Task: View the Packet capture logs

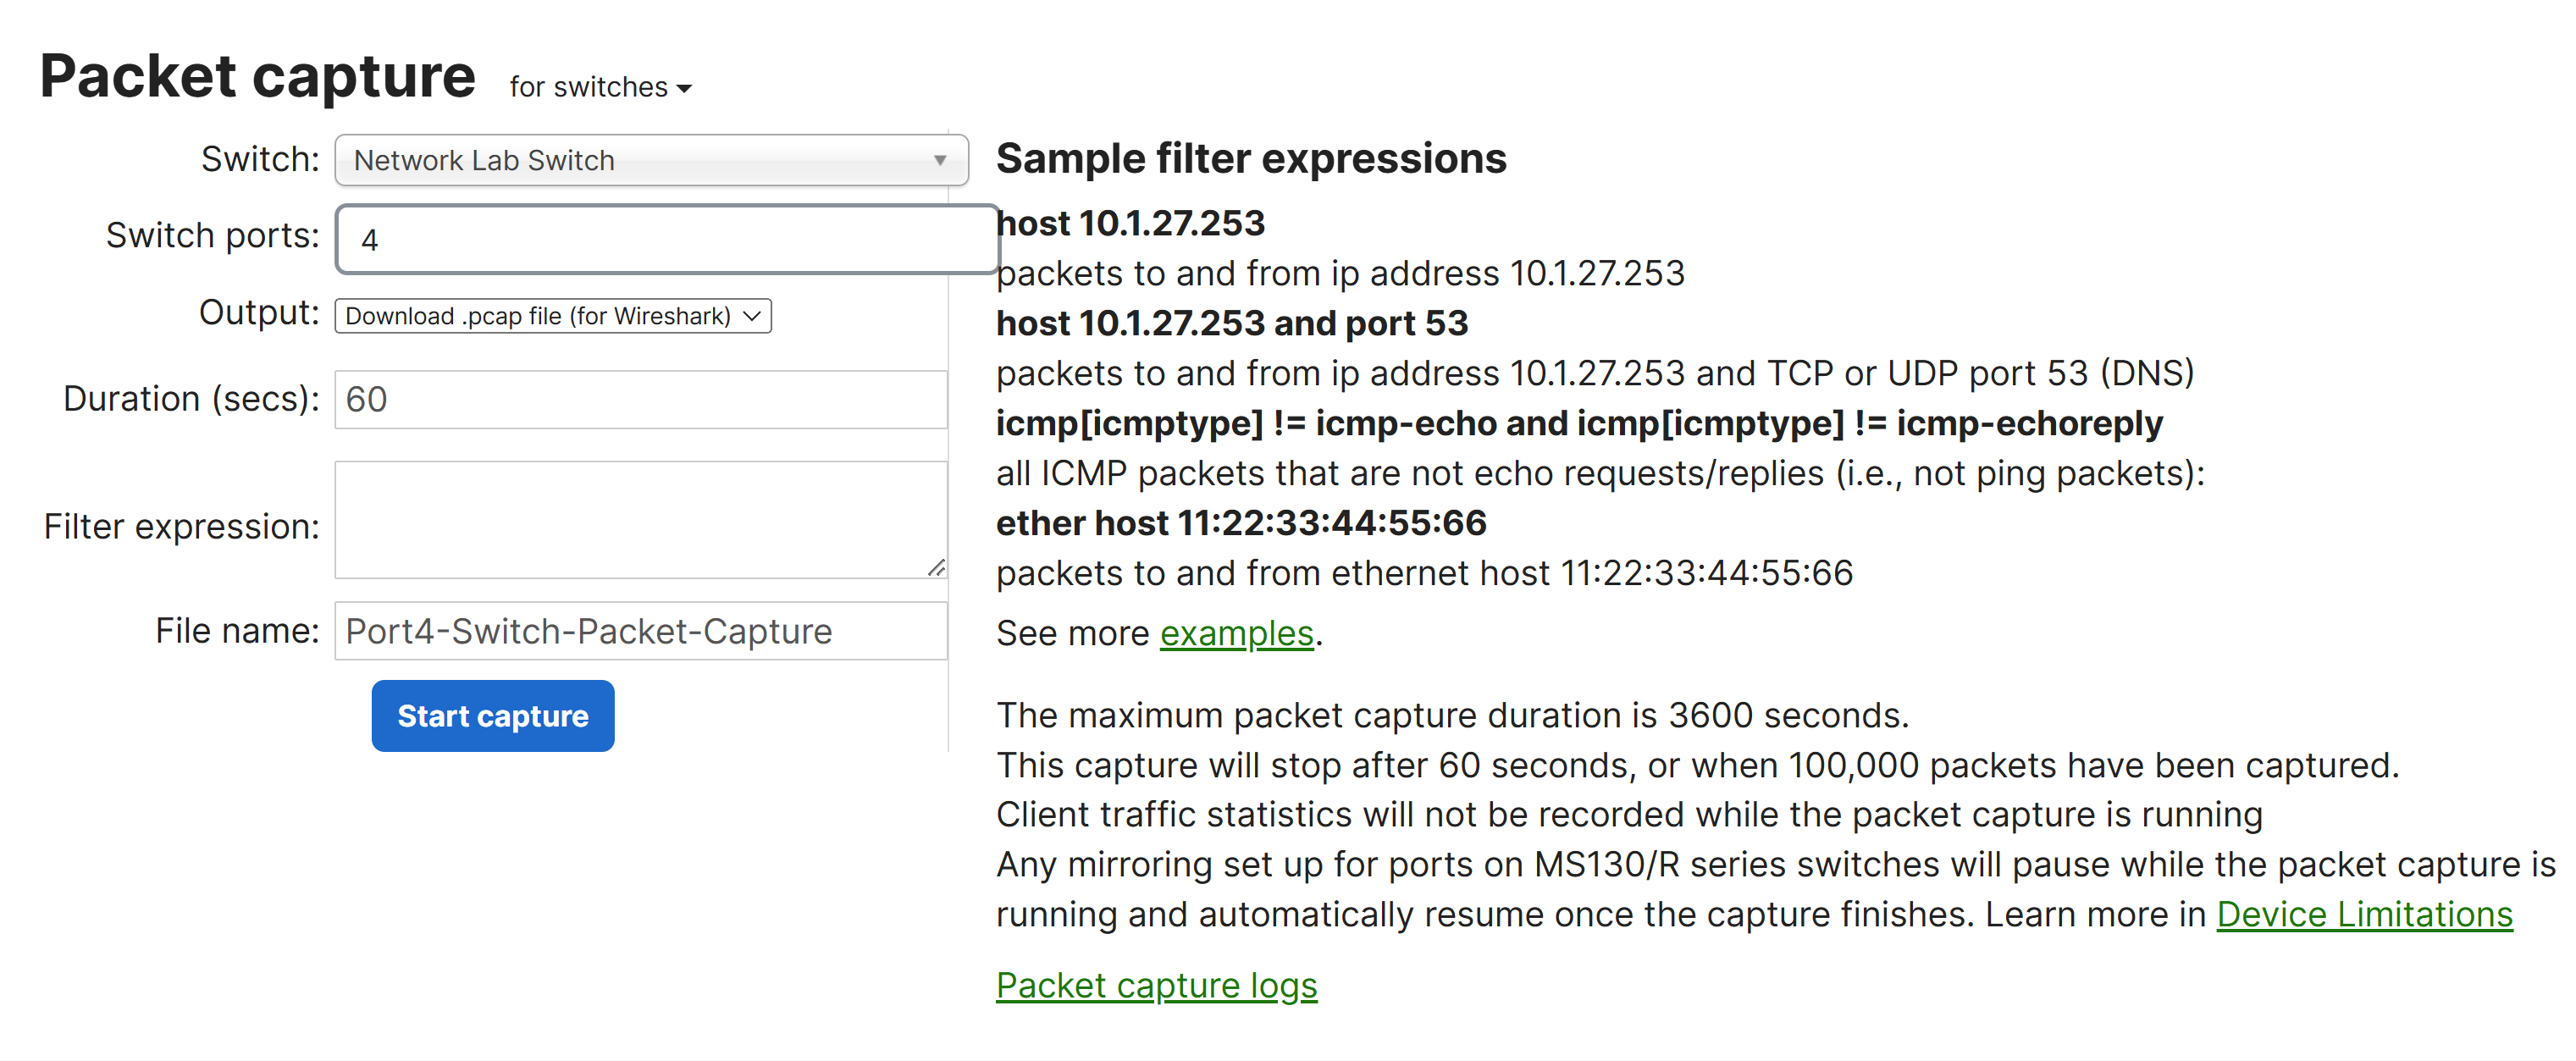Action: tap(1156, 985)
